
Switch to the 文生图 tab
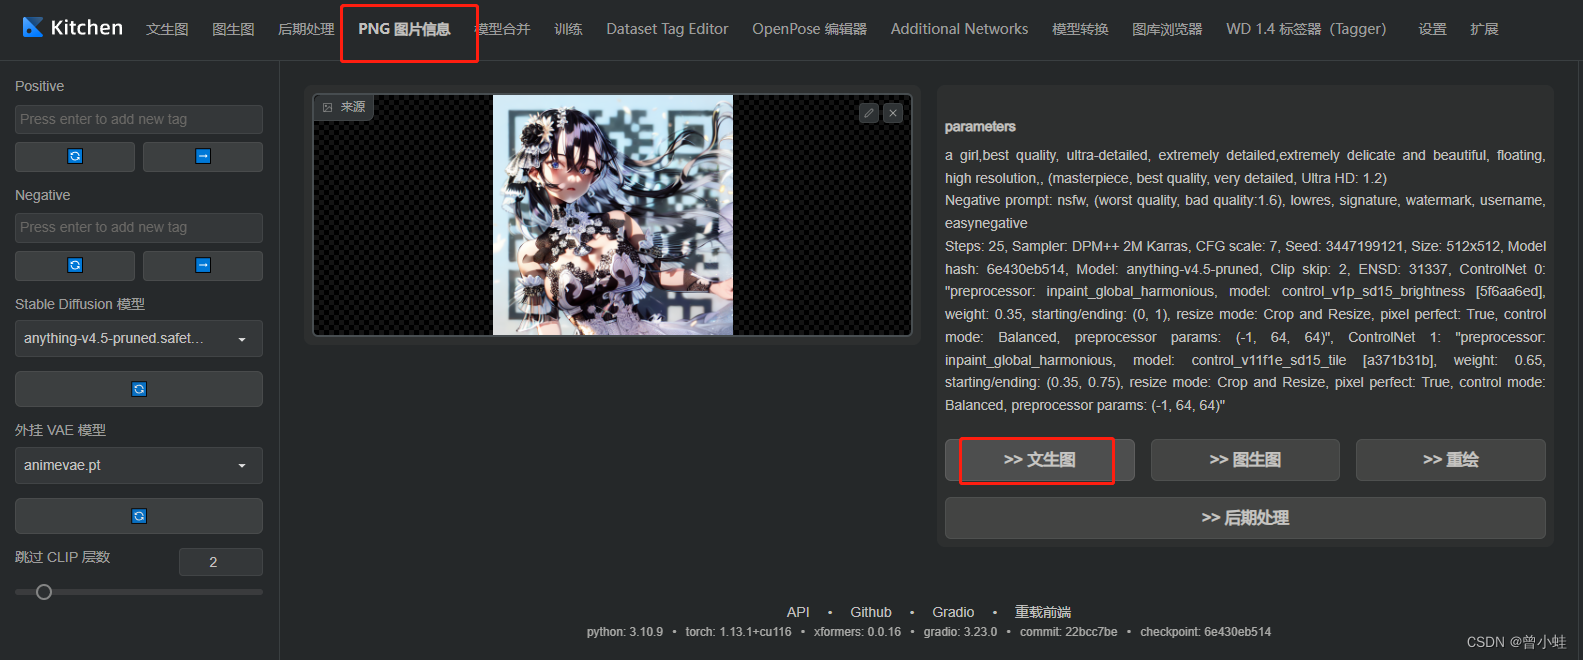167,29
